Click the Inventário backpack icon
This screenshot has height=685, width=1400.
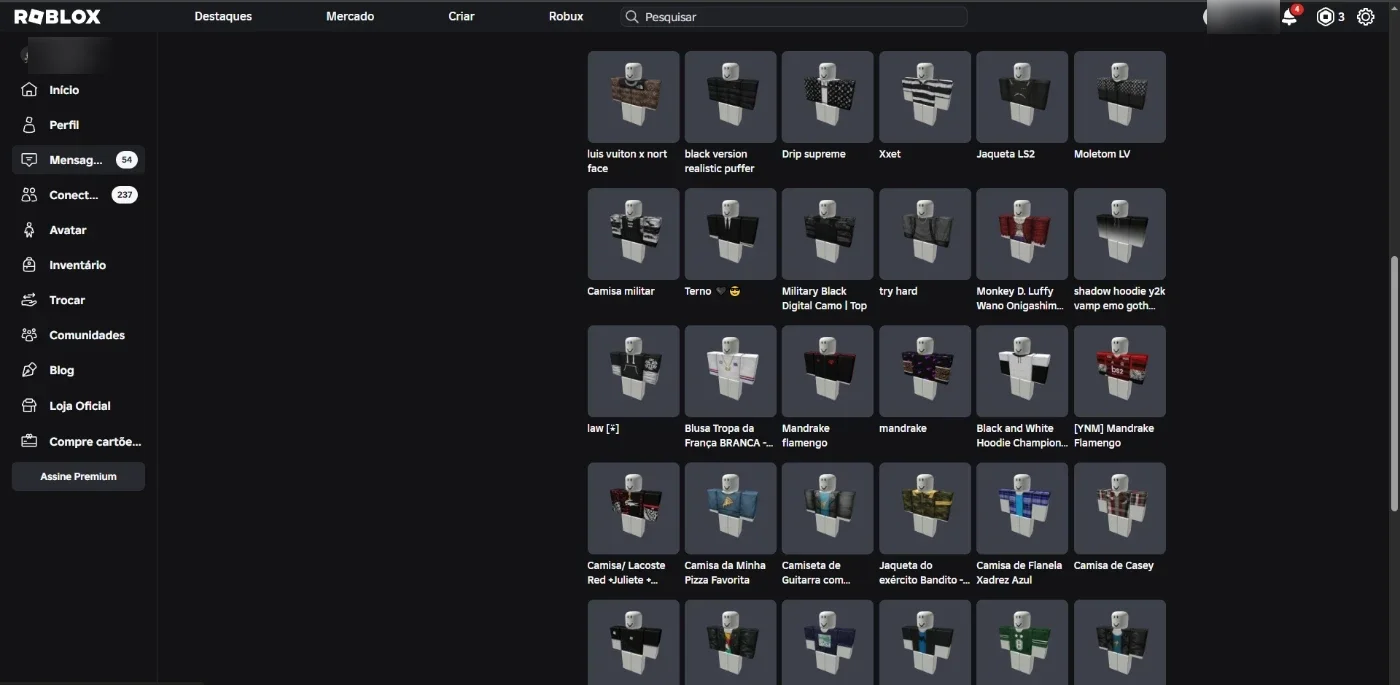[x=29, y=265]
